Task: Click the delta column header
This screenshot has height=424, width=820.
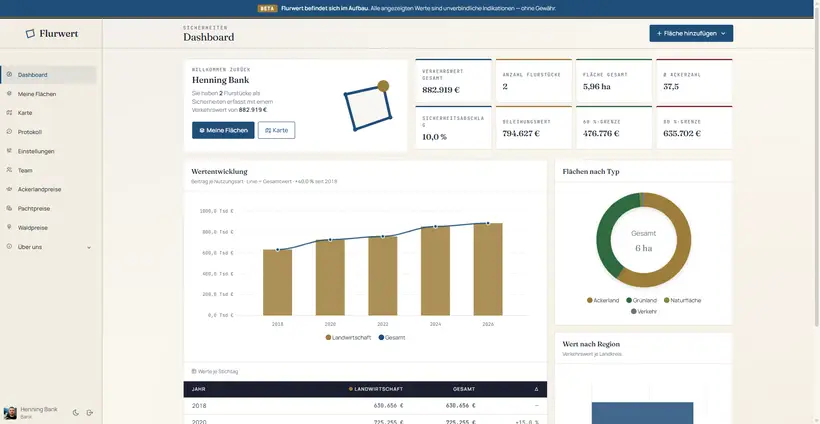Action: pos(536,389)
